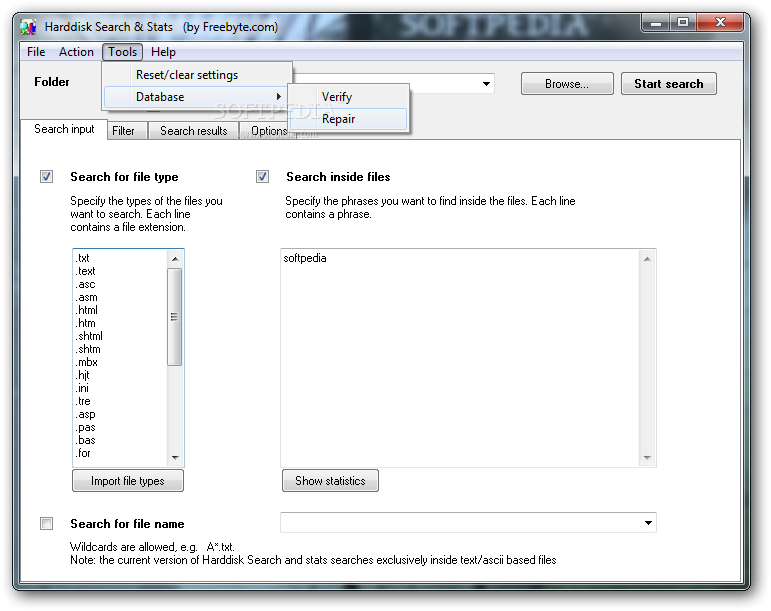Click the file types list scrollbar thumb
Screen dimensions: 771x611
[175, 317]
